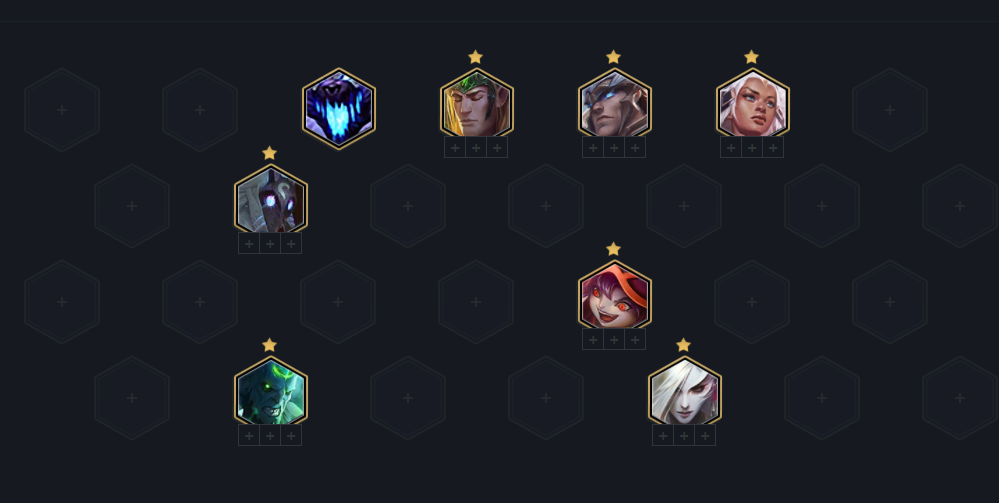999x503 pixels.
Task: Select the green glowing-eyed ghoul champion
Action: 271,391
